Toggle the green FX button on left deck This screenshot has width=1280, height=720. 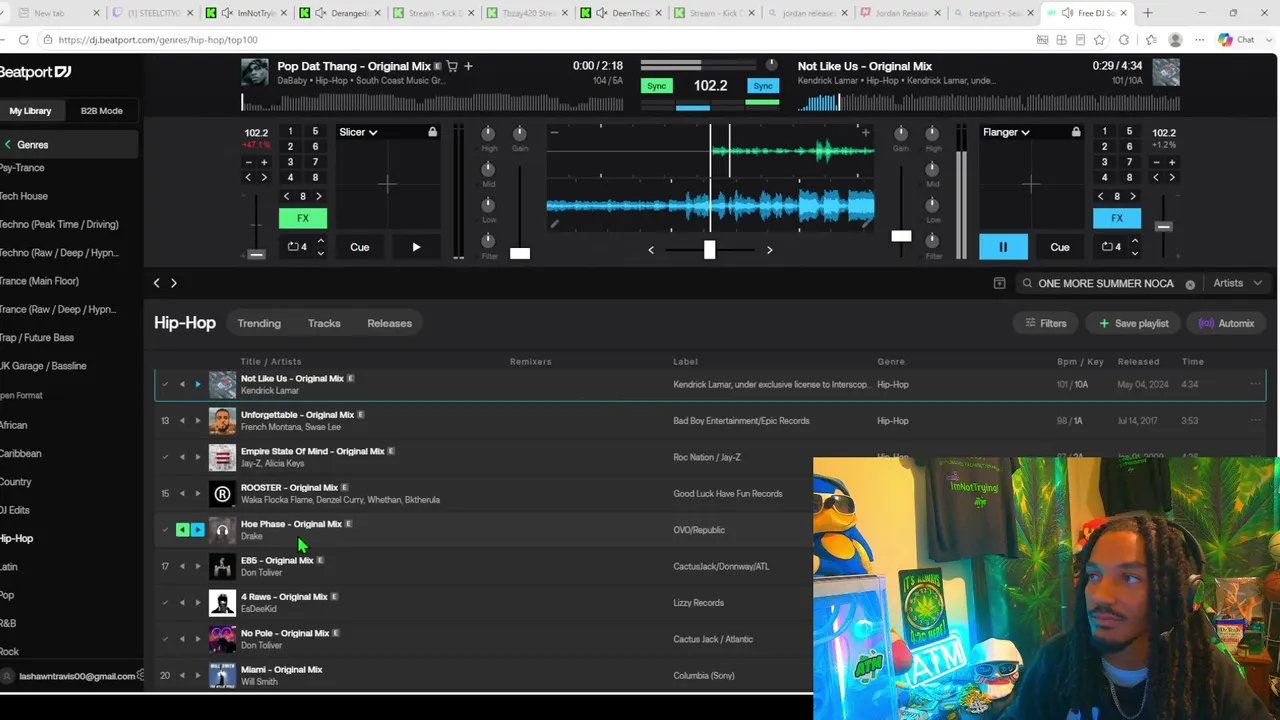[303, 218]
